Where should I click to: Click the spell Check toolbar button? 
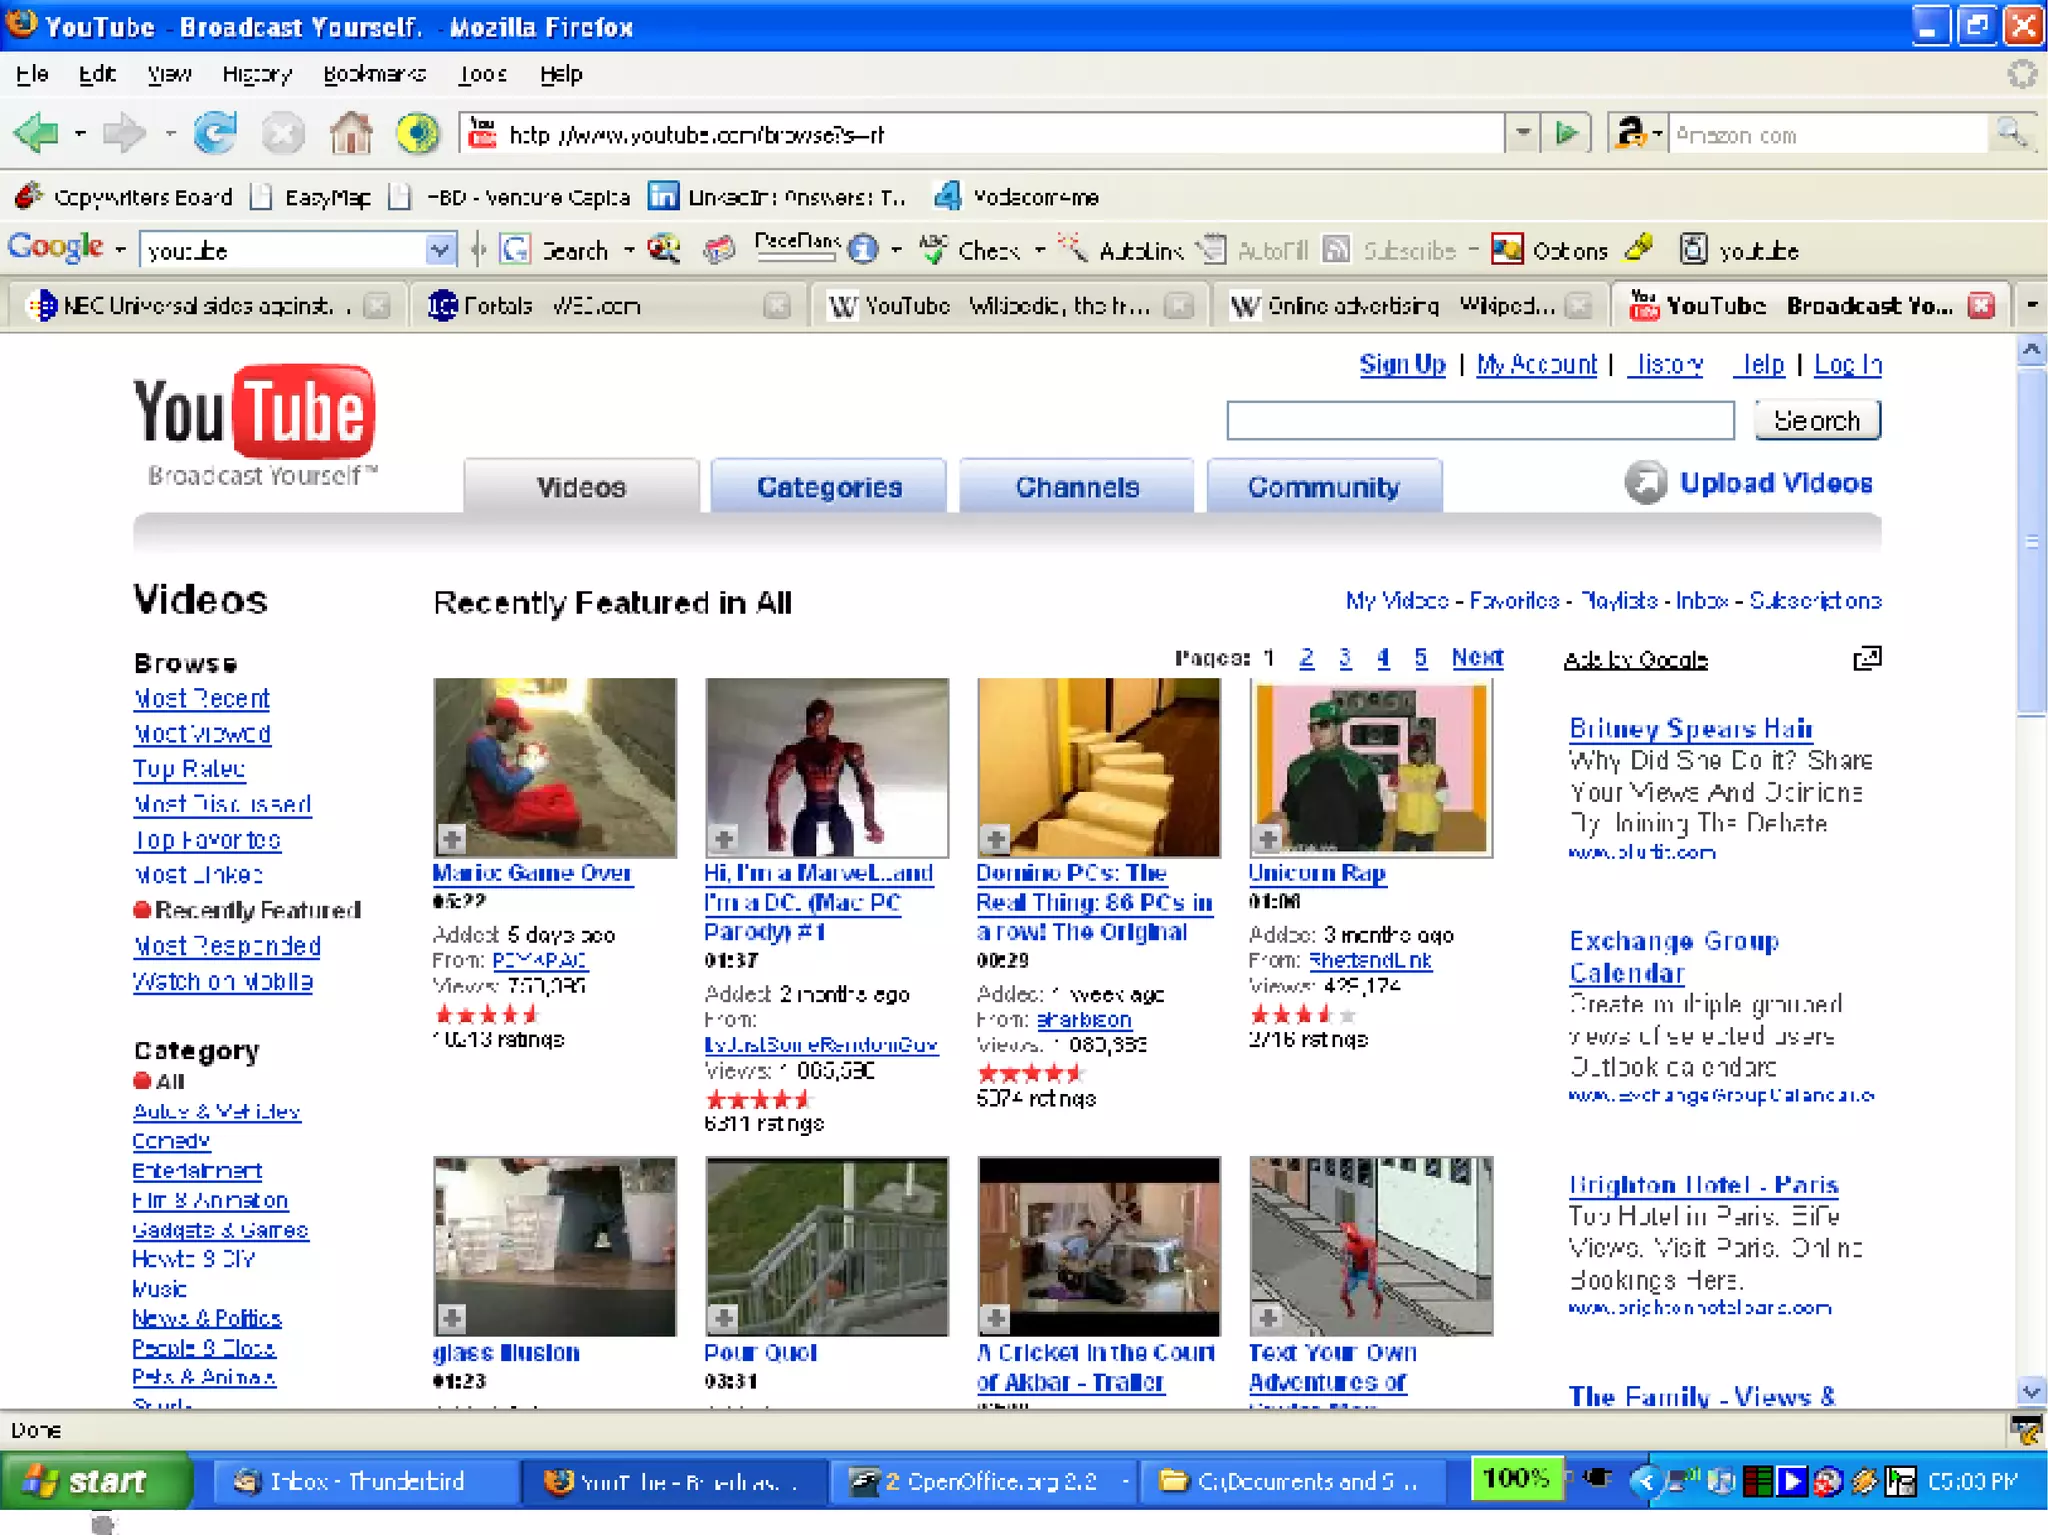[968, 250]
